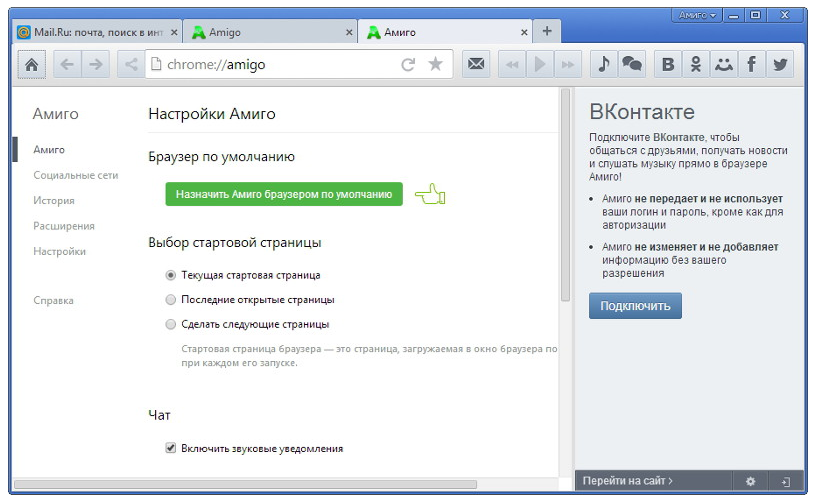815x501 pixels.
Task: Open a new tab with plus button
Action: 547,31
